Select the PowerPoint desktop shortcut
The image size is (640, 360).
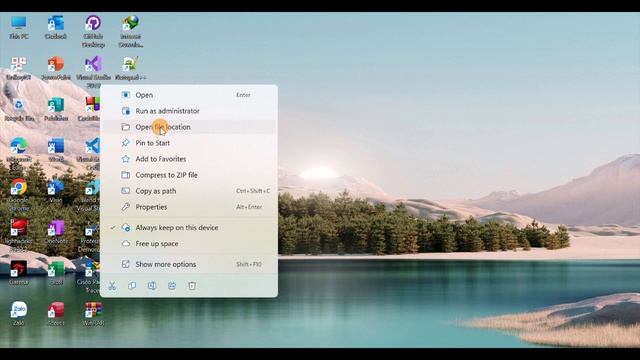56,68
